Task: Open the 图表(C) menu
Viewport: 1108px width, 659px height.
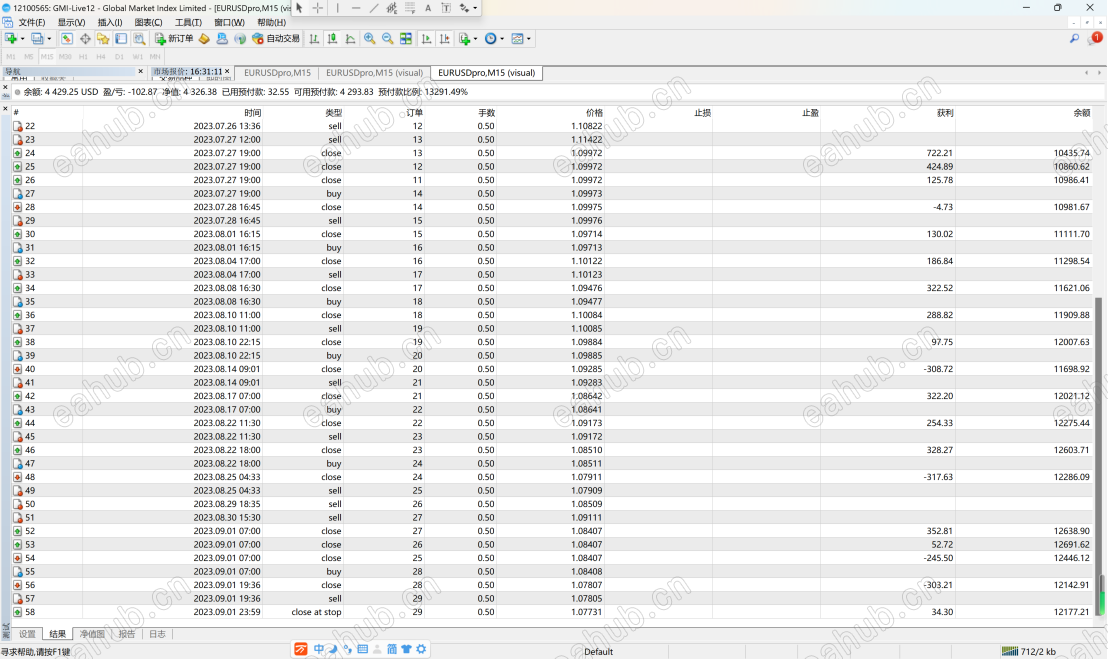Action: 148,23
